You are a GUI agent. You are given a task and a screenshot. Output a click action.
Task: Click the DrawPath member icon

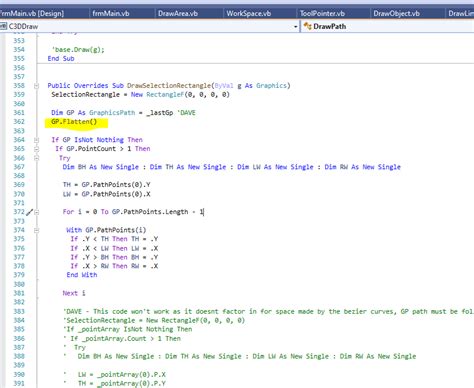tap(307, 26)
